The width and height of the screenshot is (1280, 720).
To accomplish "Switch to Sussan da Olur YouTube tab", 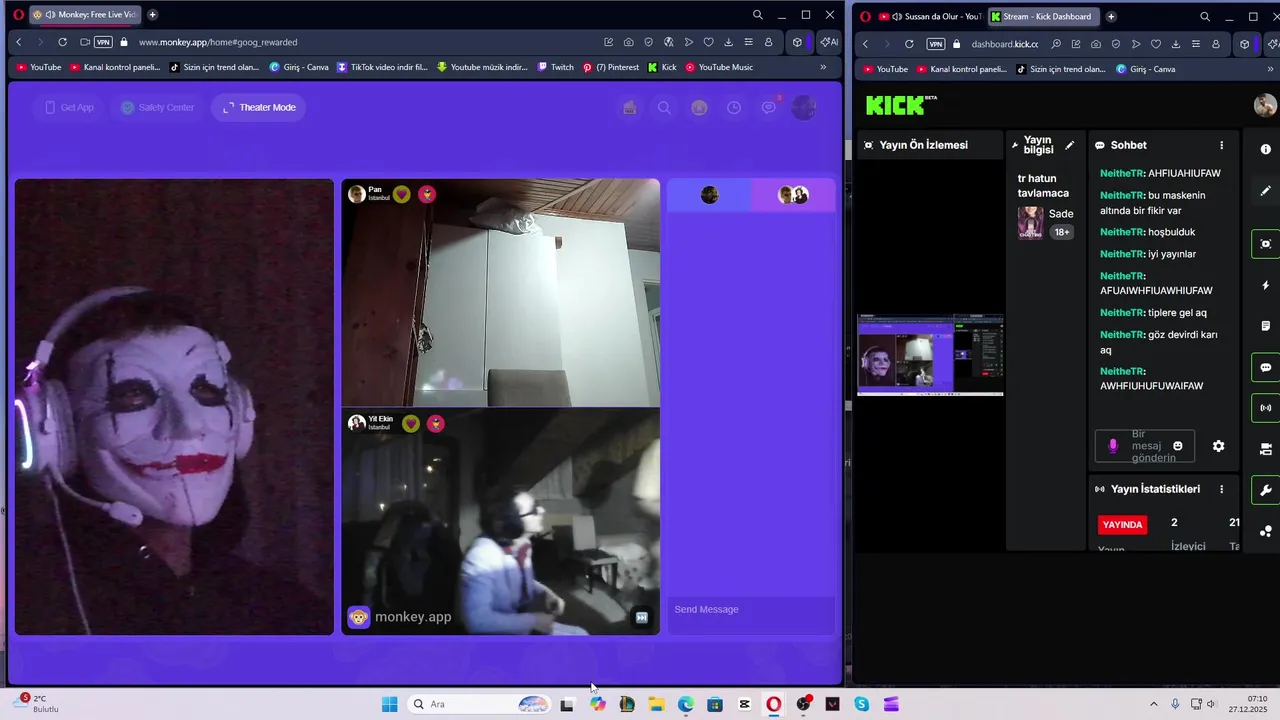I will click(929, 16).
